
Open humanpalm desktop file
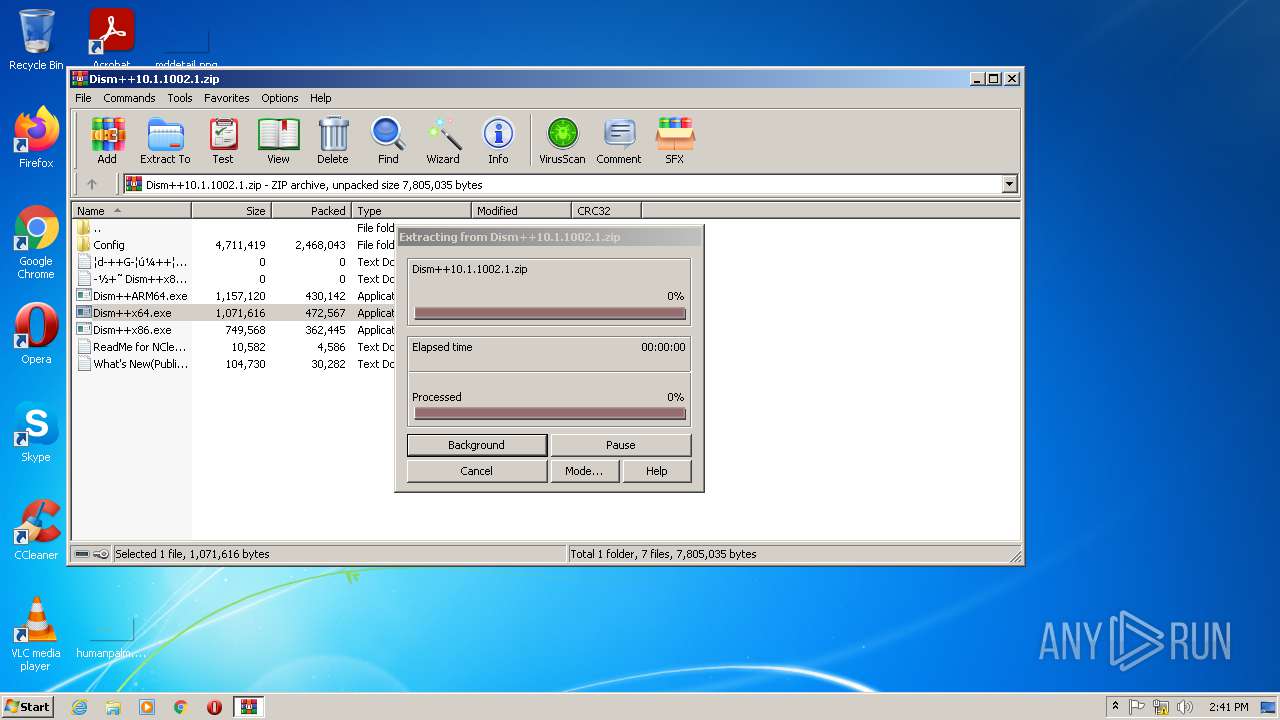coord(111,635)
